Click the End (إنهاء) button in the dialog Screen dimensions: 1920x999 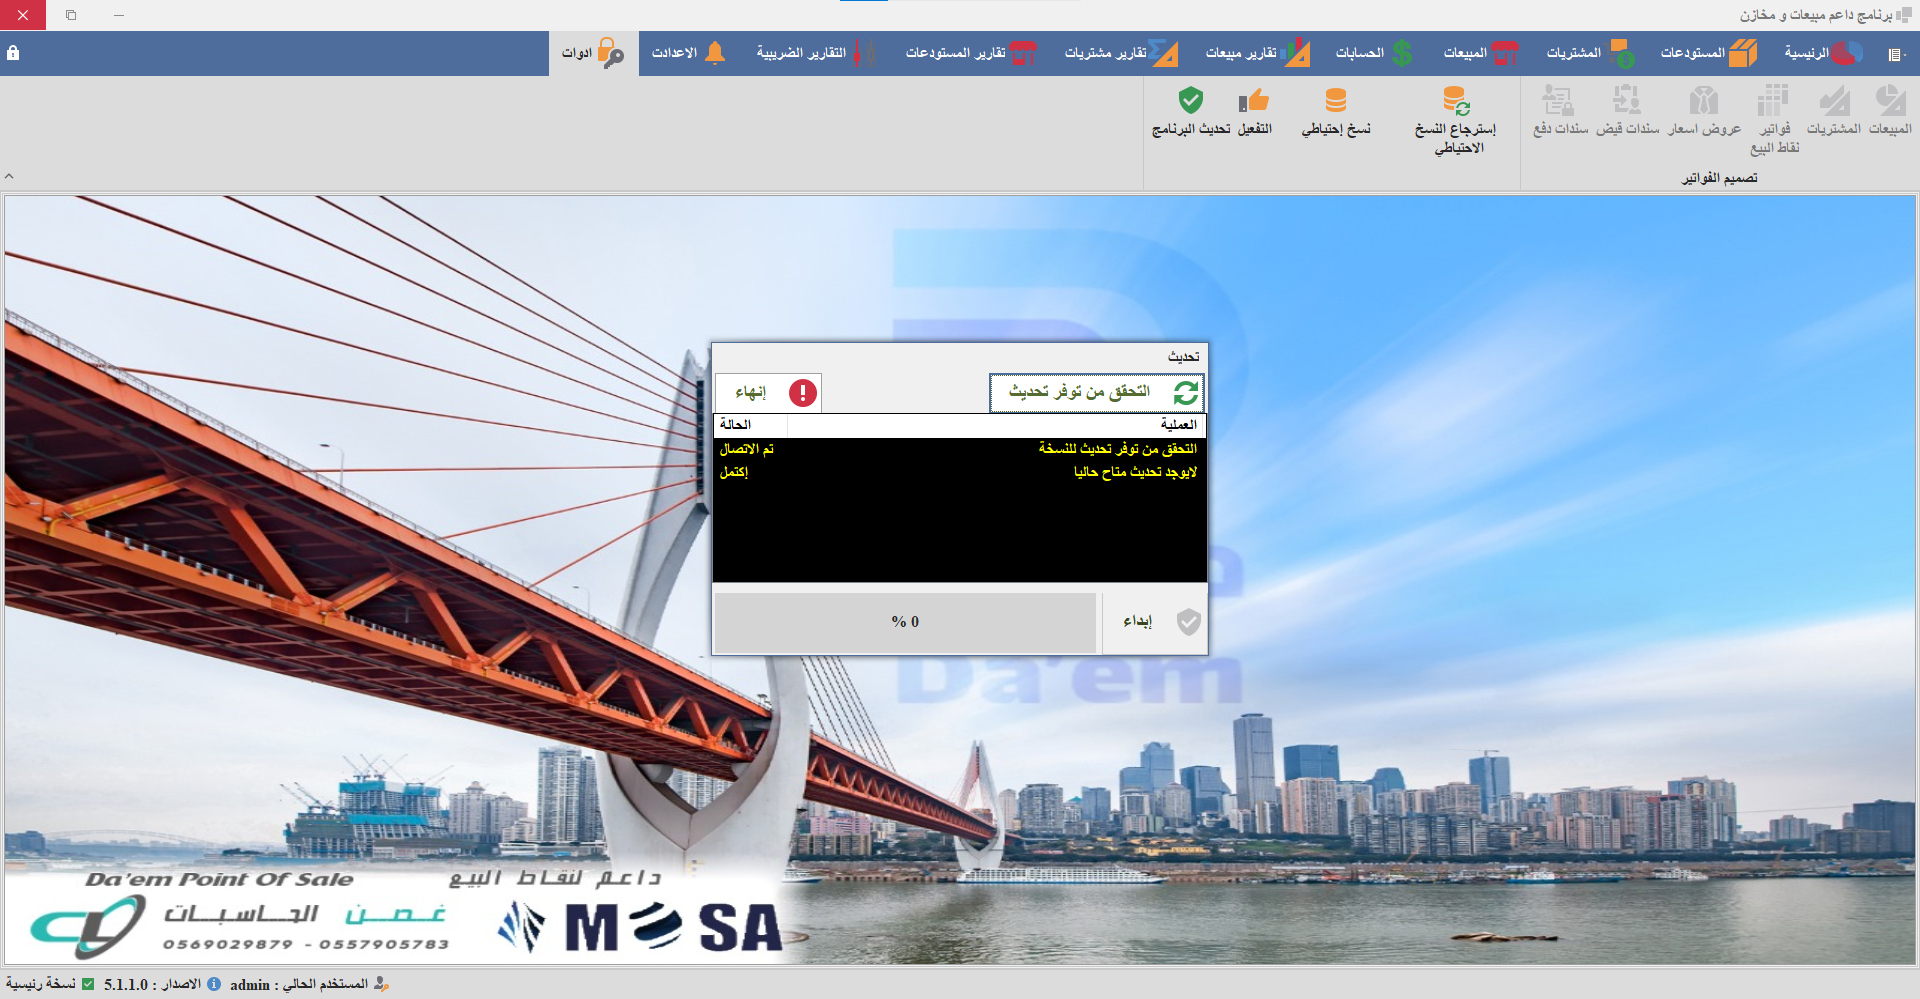click(x=768, y=392)
